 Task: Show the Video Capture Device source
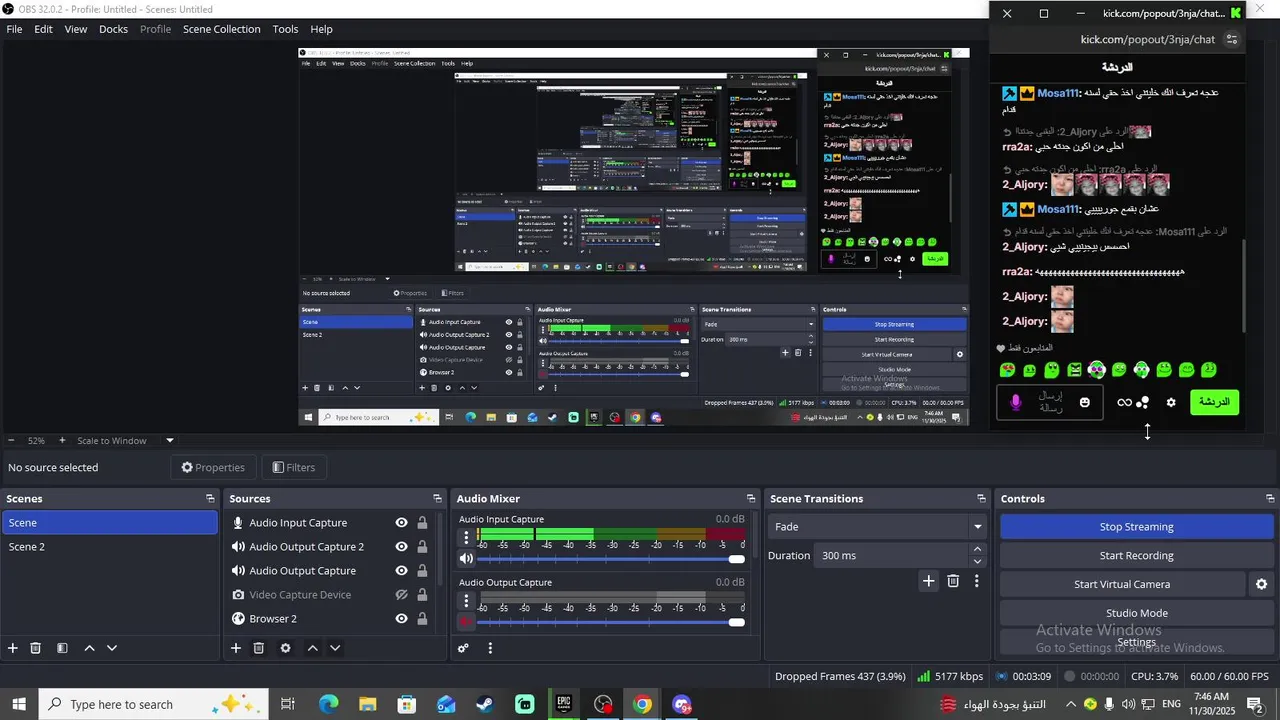401,595
